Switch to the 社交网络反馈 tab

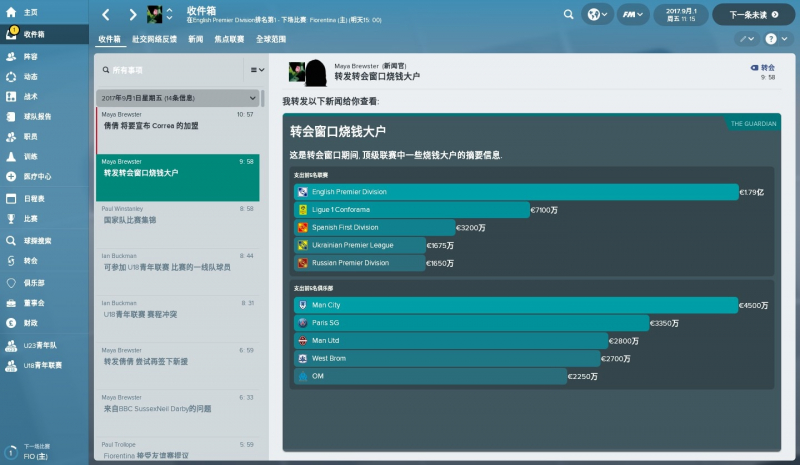click(x=154, y=38)
